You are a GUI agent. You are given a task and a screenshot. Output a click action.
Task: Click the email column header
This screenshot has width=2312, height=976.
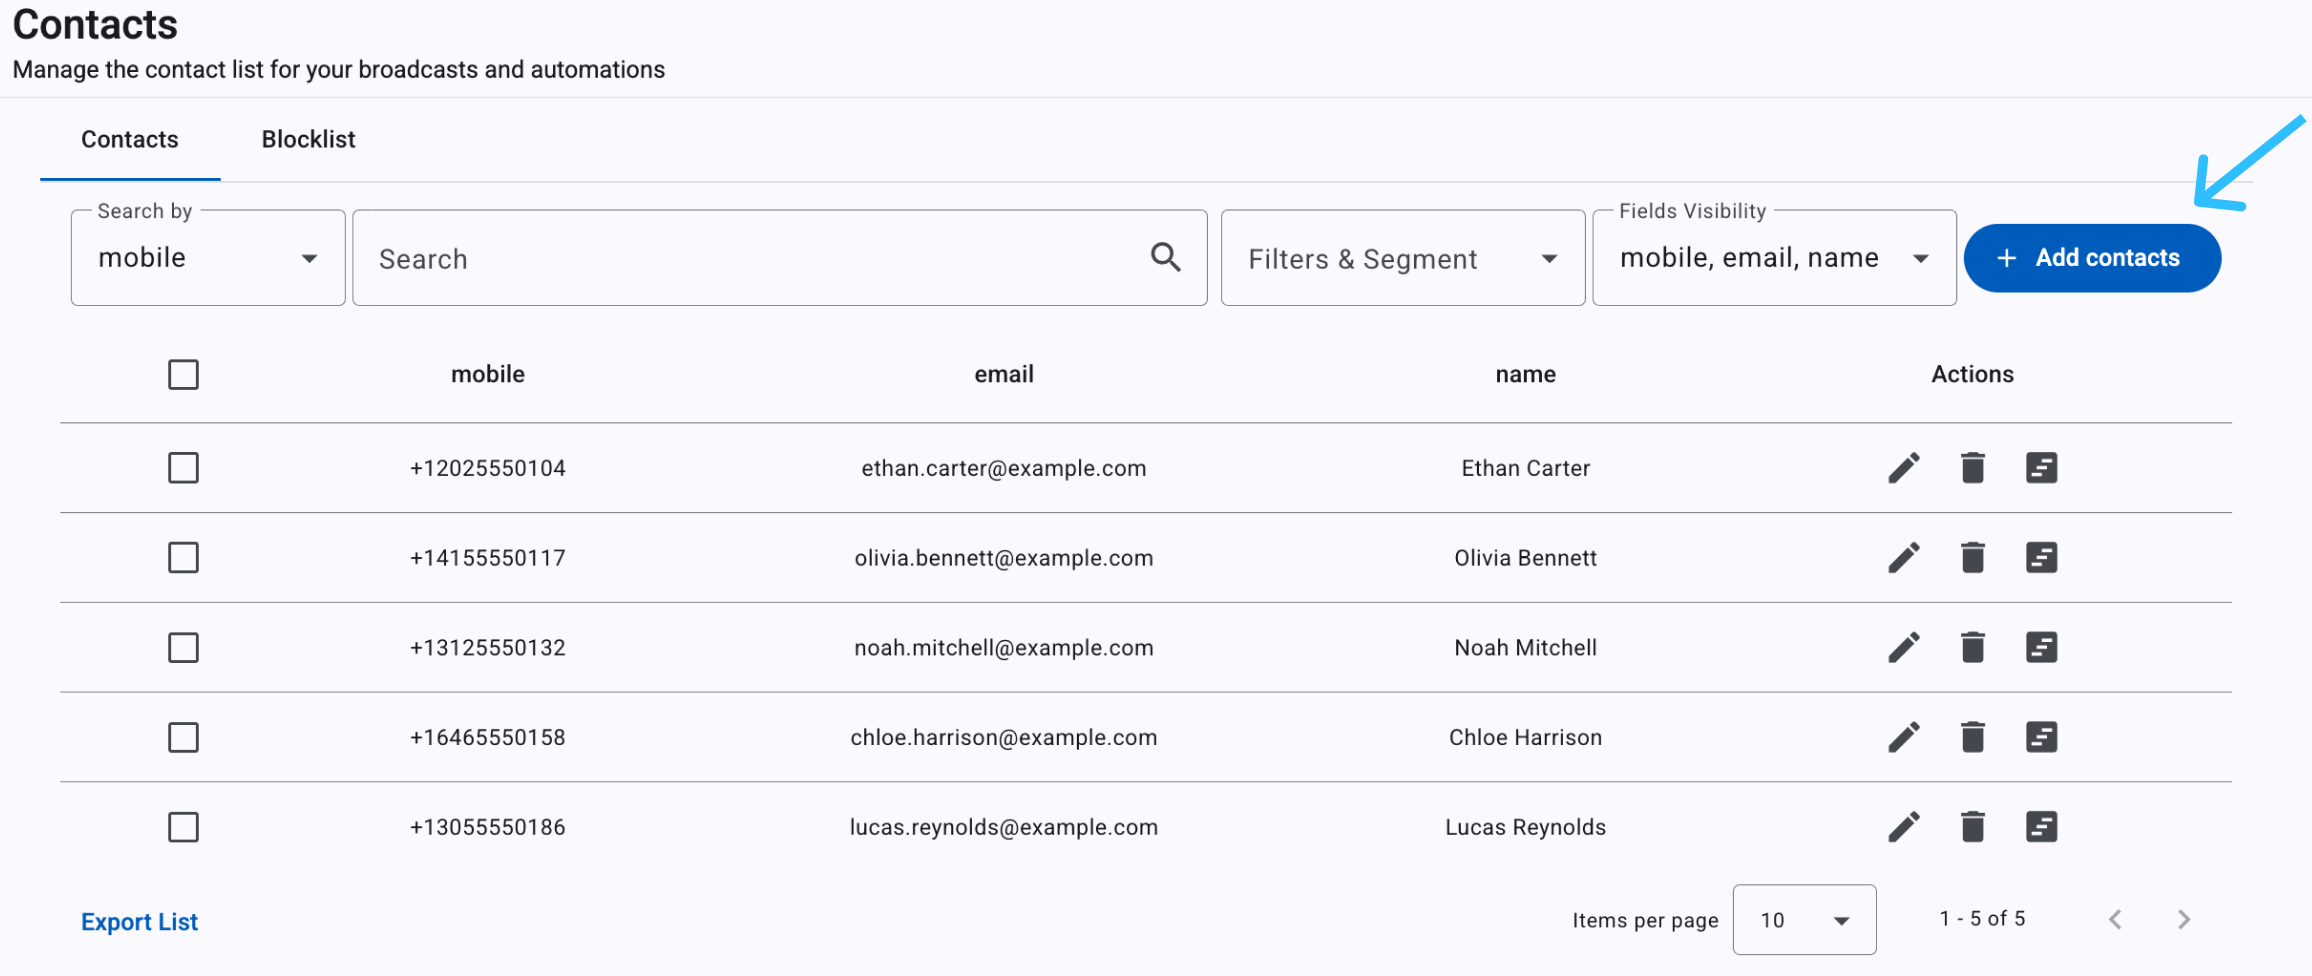coord(1004,375)
